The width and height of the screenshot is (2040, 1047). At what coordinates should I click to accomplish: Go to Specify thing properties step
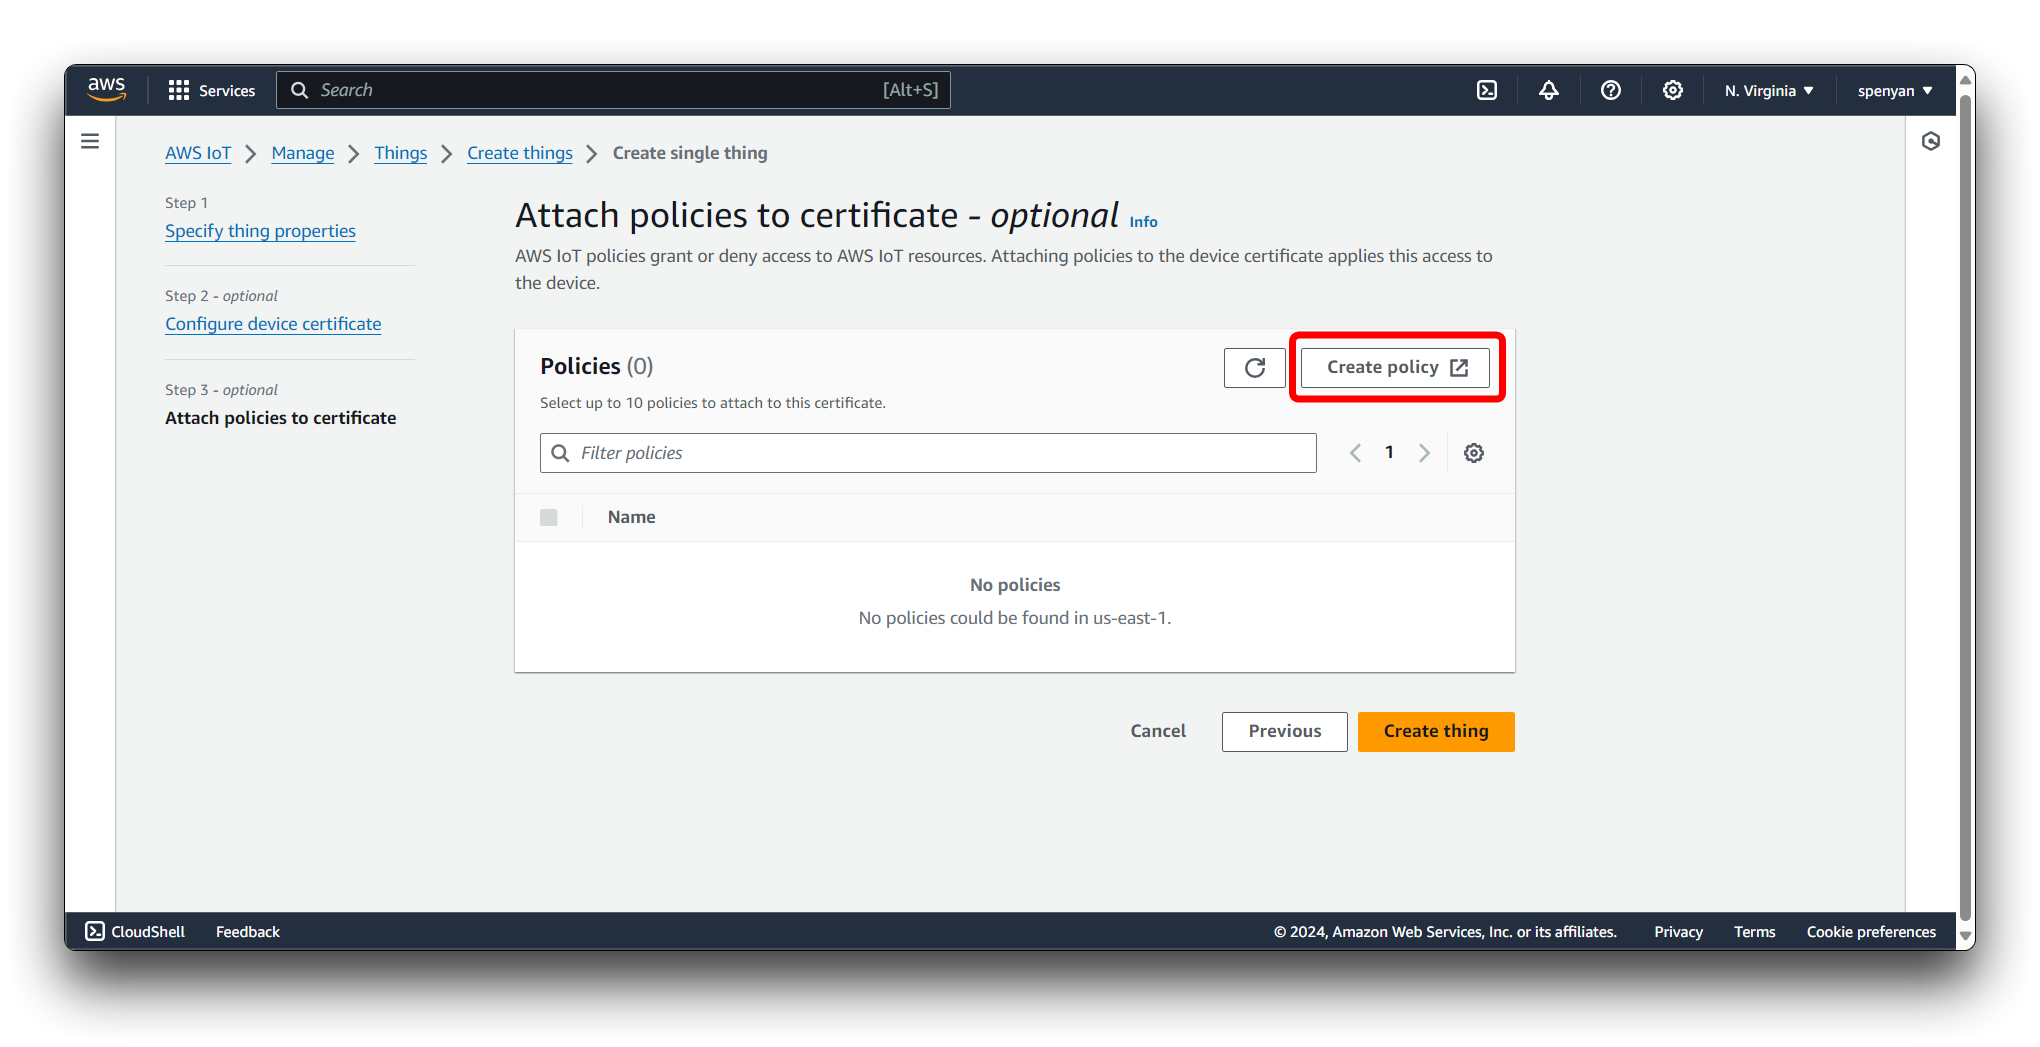(x=260, y=231)
